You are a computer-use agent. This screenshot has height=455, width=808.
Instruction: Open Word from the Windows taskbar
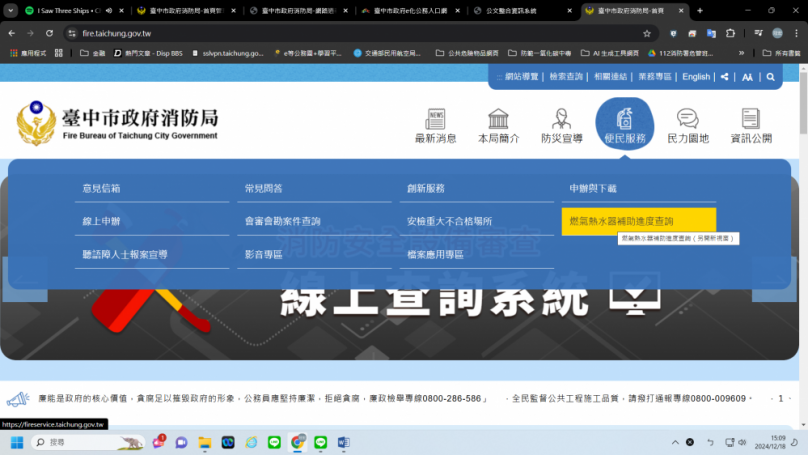coord(343,442)
